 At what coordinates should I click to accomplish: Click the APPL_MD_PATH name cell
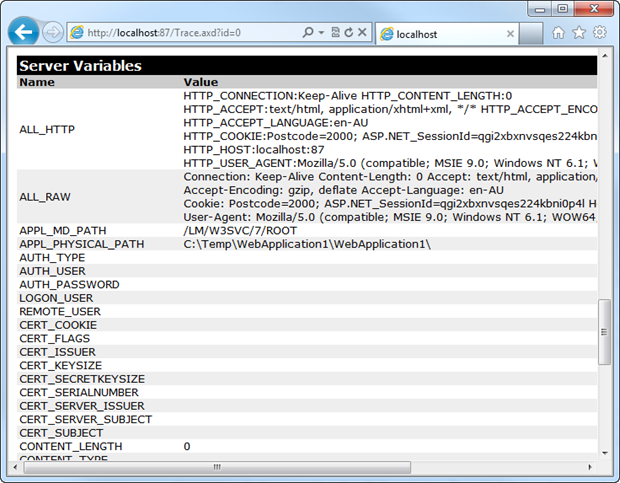coord(63,230)
